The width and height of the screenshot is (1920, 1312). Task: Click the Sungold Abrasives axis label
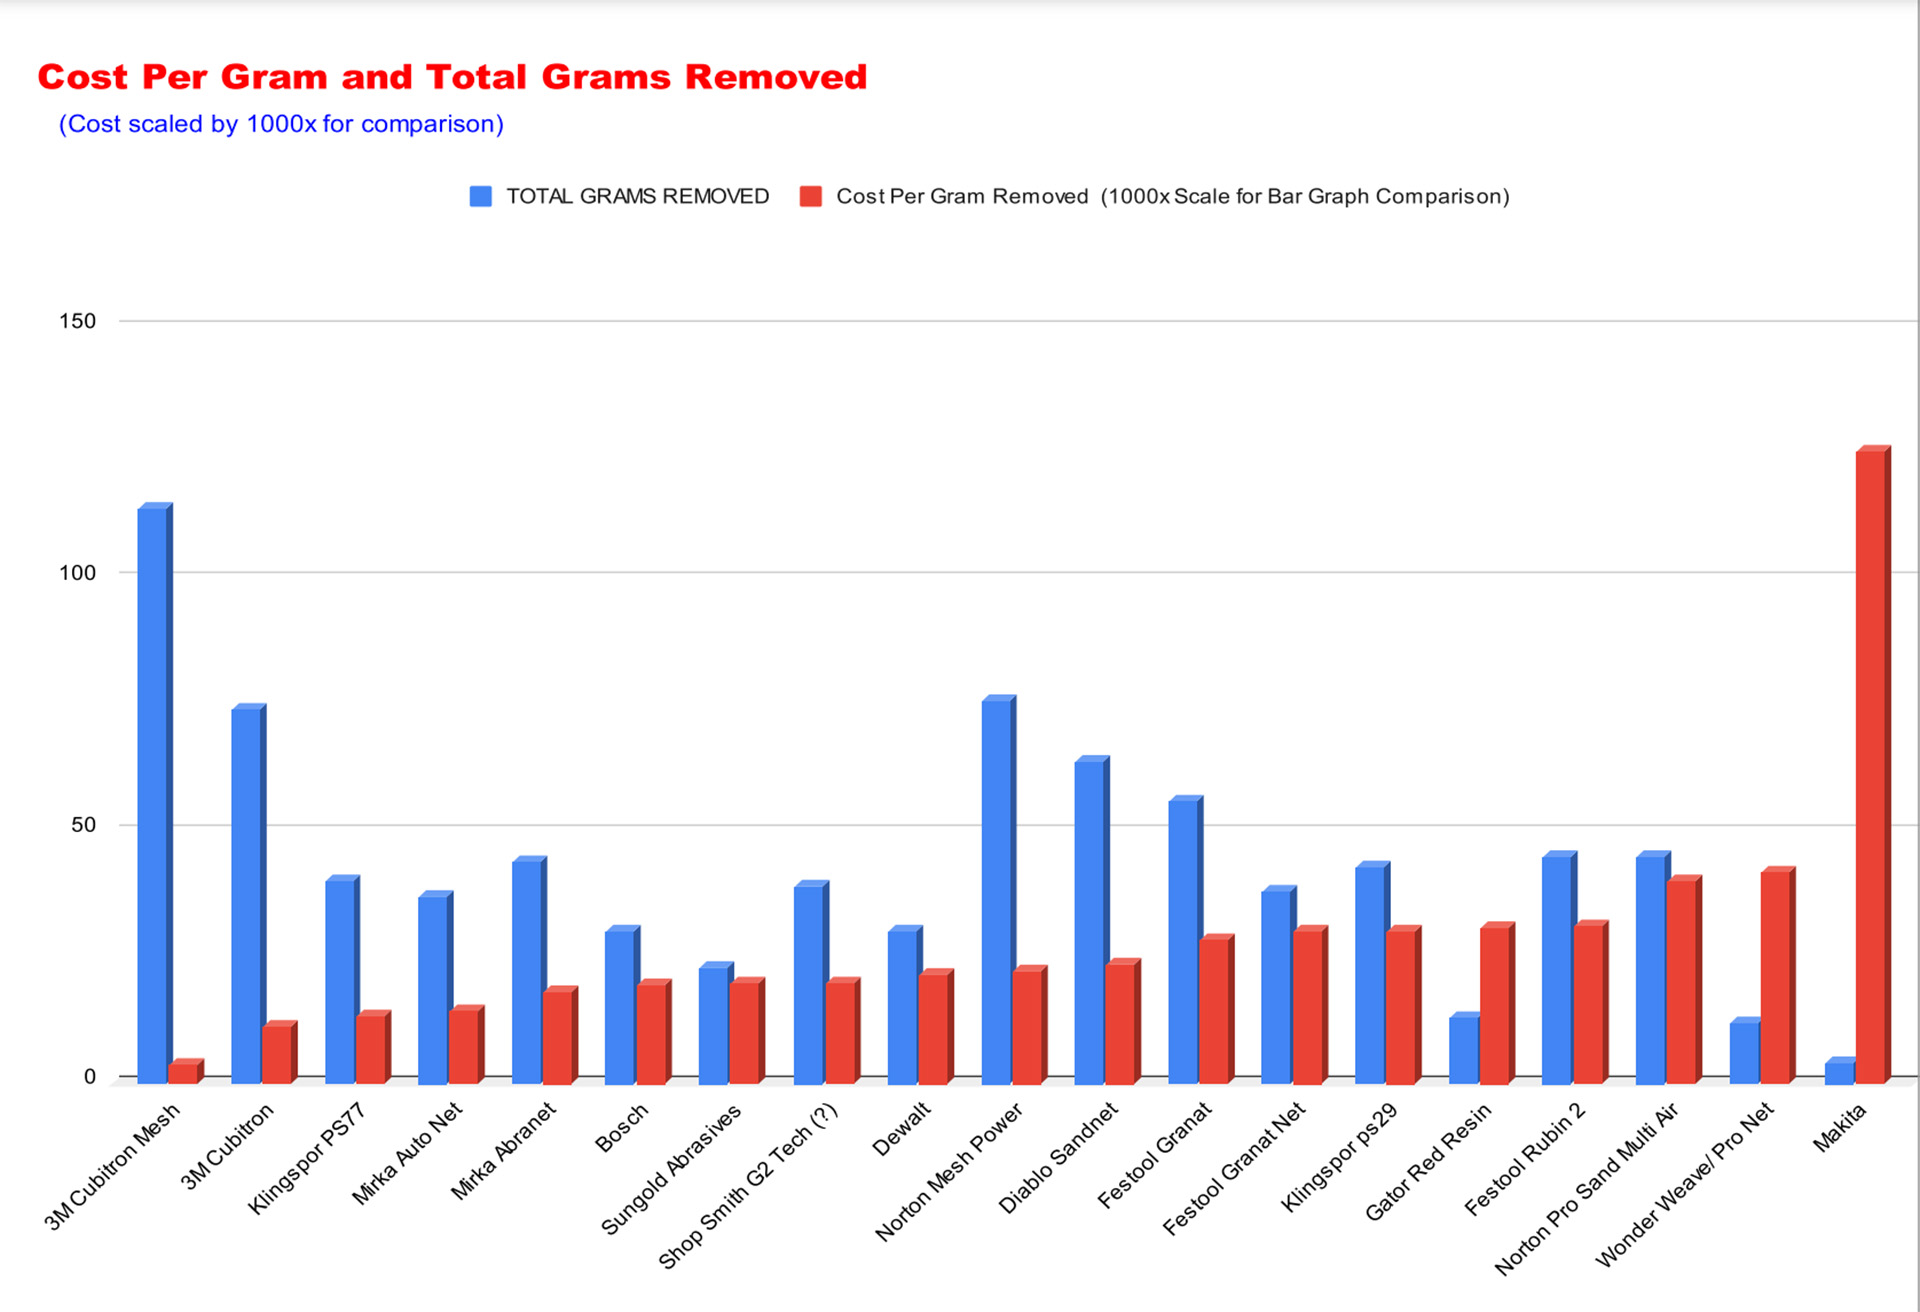671,1169
